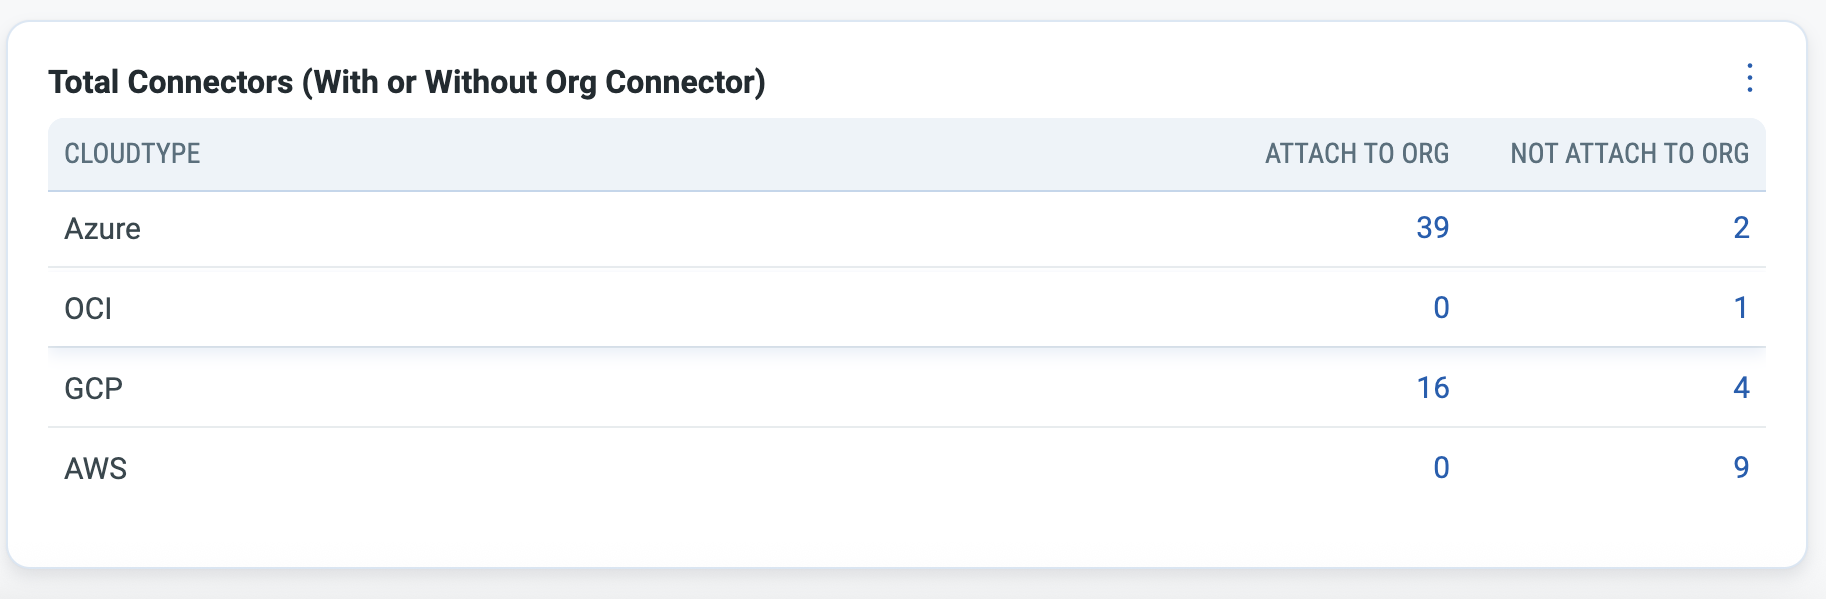Sort by the CLOUDTYPE column header

click(x=132, y=155)
